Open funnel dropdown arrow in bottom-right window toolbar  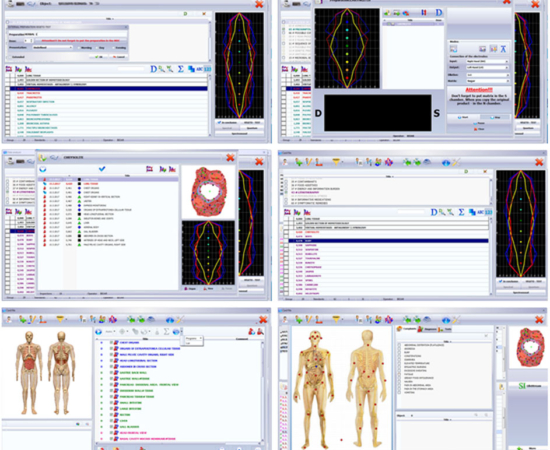point(342,320)
